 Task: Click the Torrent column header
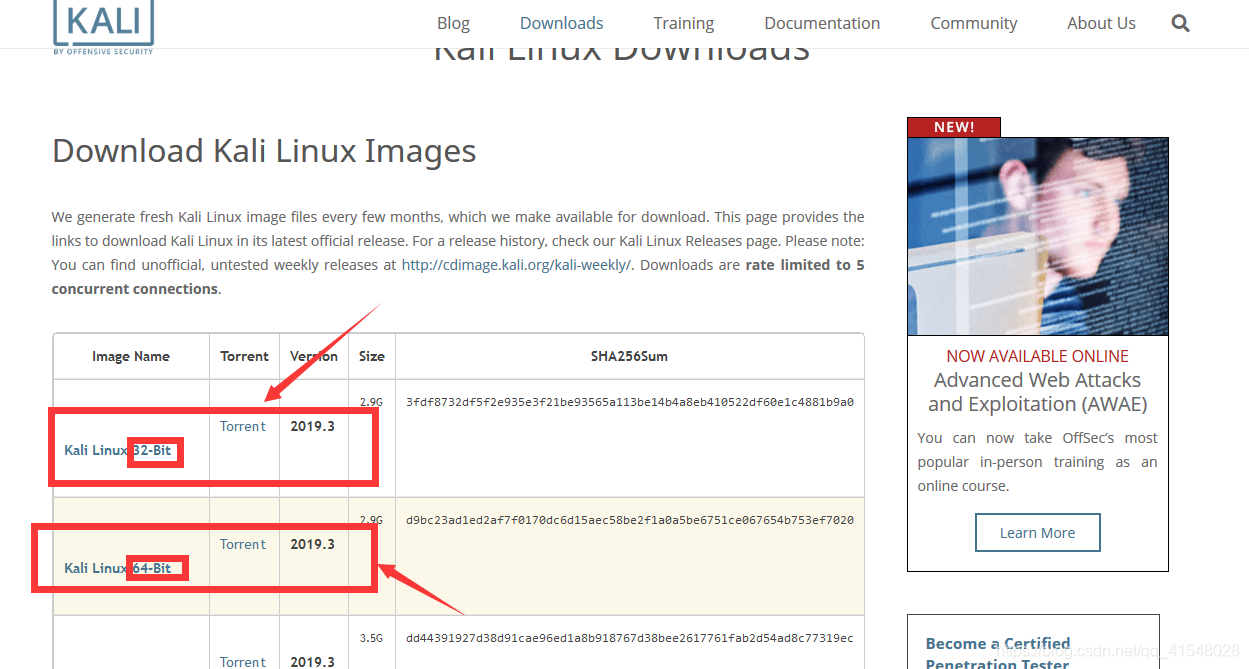pos(245,356)
